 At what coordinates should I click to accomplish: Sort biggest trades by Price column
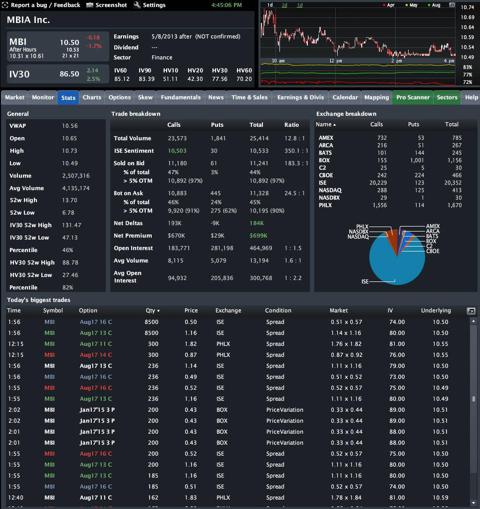pos(191,310)
